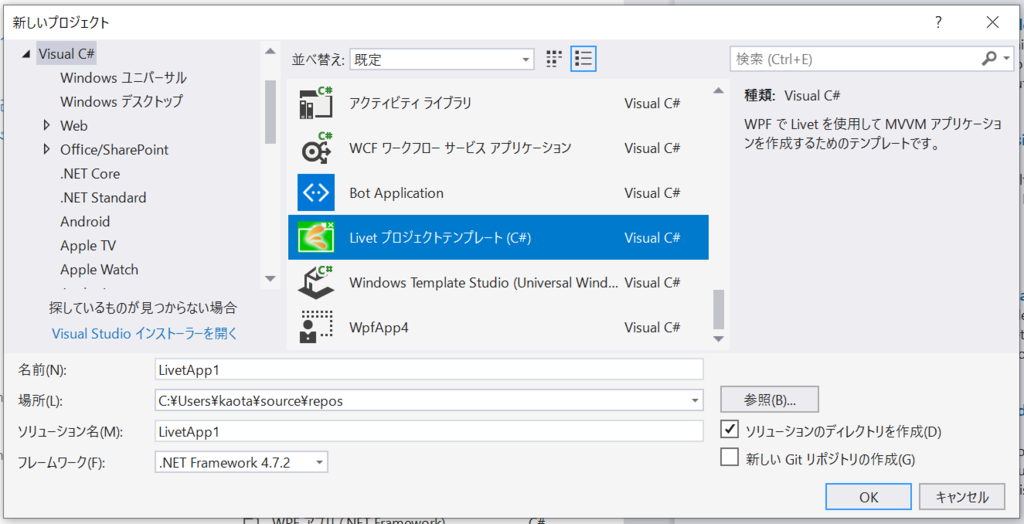Collapse the Visual C# tree node
This screenshot has width=1024, height=524.
(26, 54)
